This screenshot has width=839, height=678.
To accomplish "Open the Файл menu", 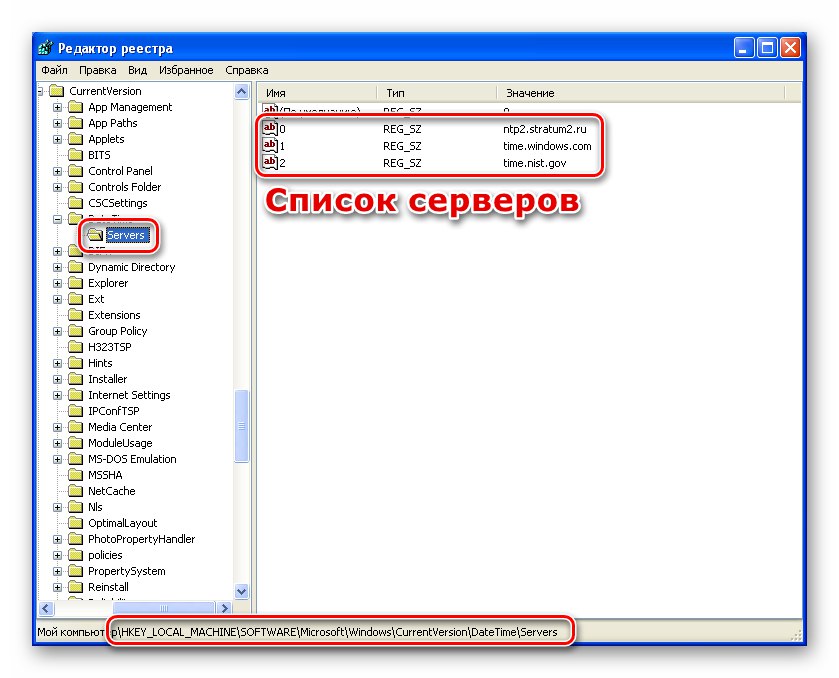I will click(55, 70).
